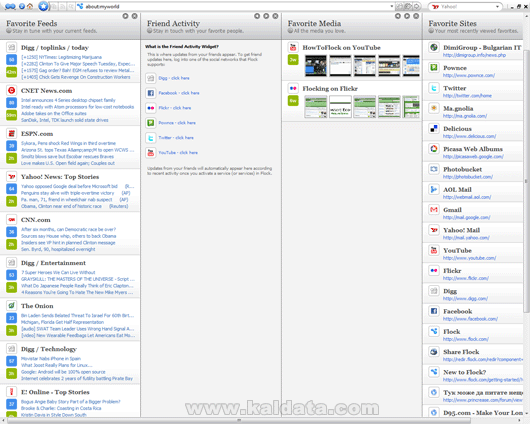Click the Delicious icon in Favorite Sites

[x=434, y=129]
